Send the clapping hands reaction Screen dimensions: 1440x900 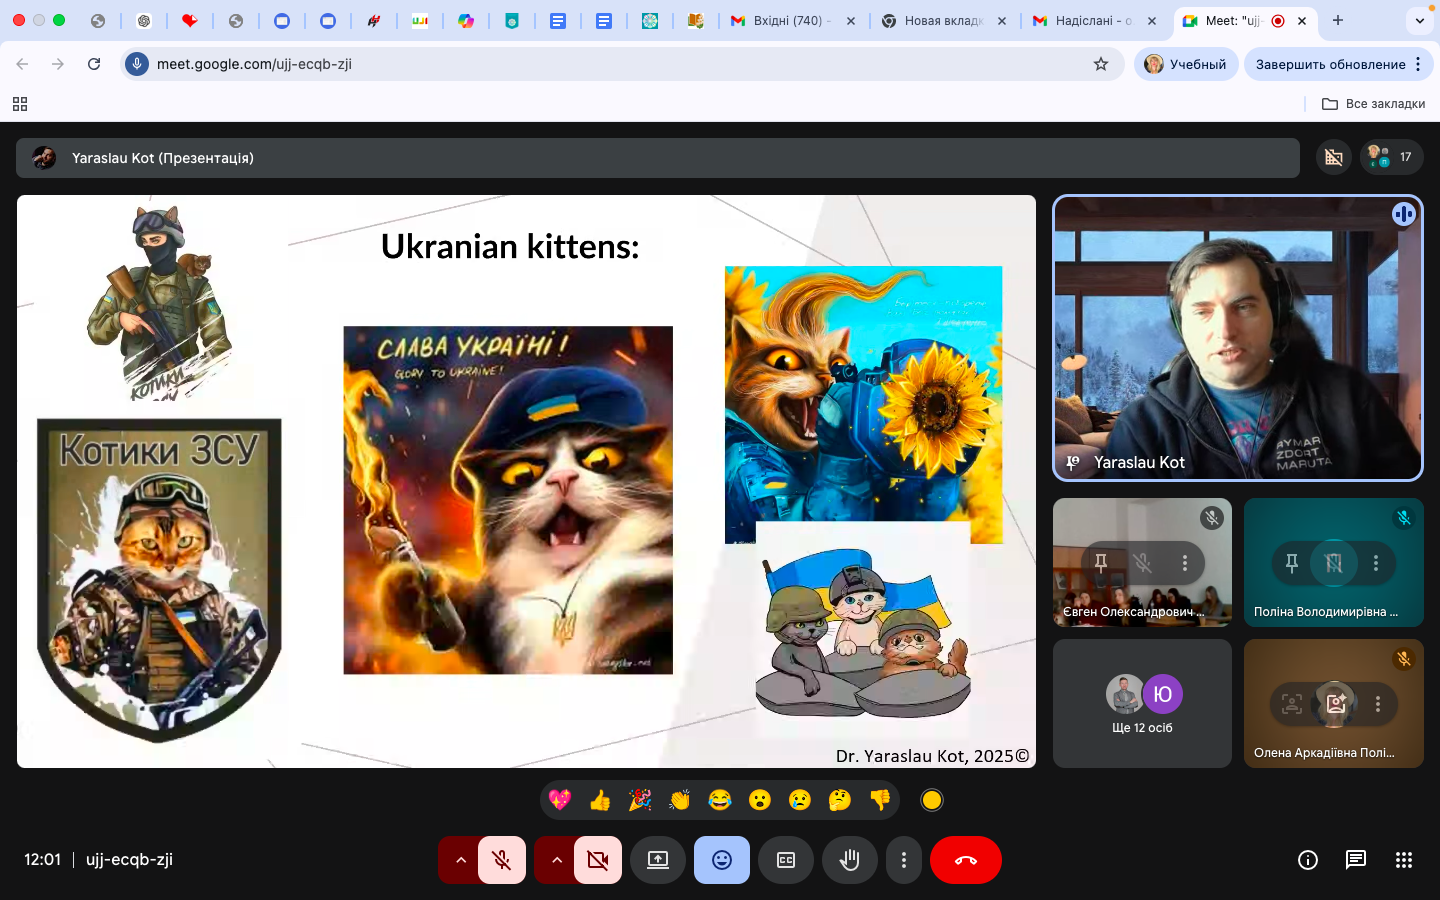[680, 800]
